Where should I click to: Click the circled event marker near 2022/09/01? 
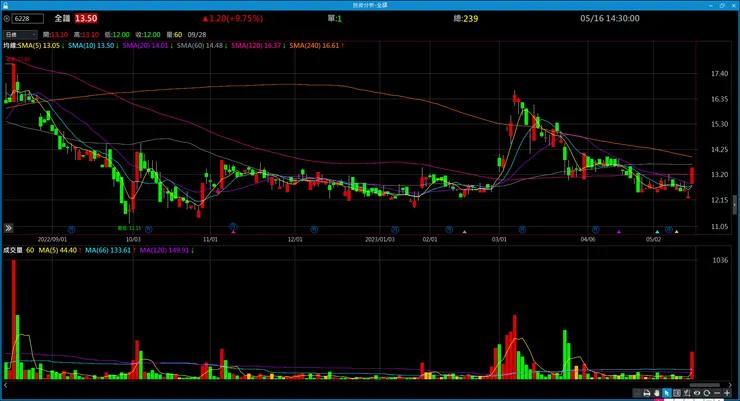coord(71,230)
